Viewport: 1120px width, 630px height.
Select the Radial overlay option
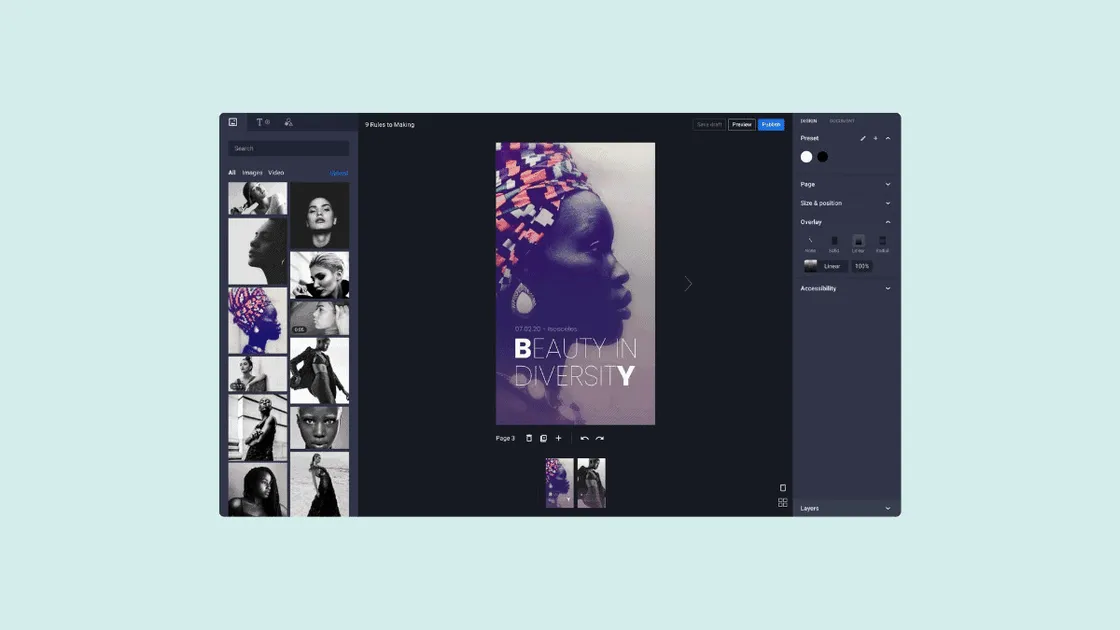882,243
